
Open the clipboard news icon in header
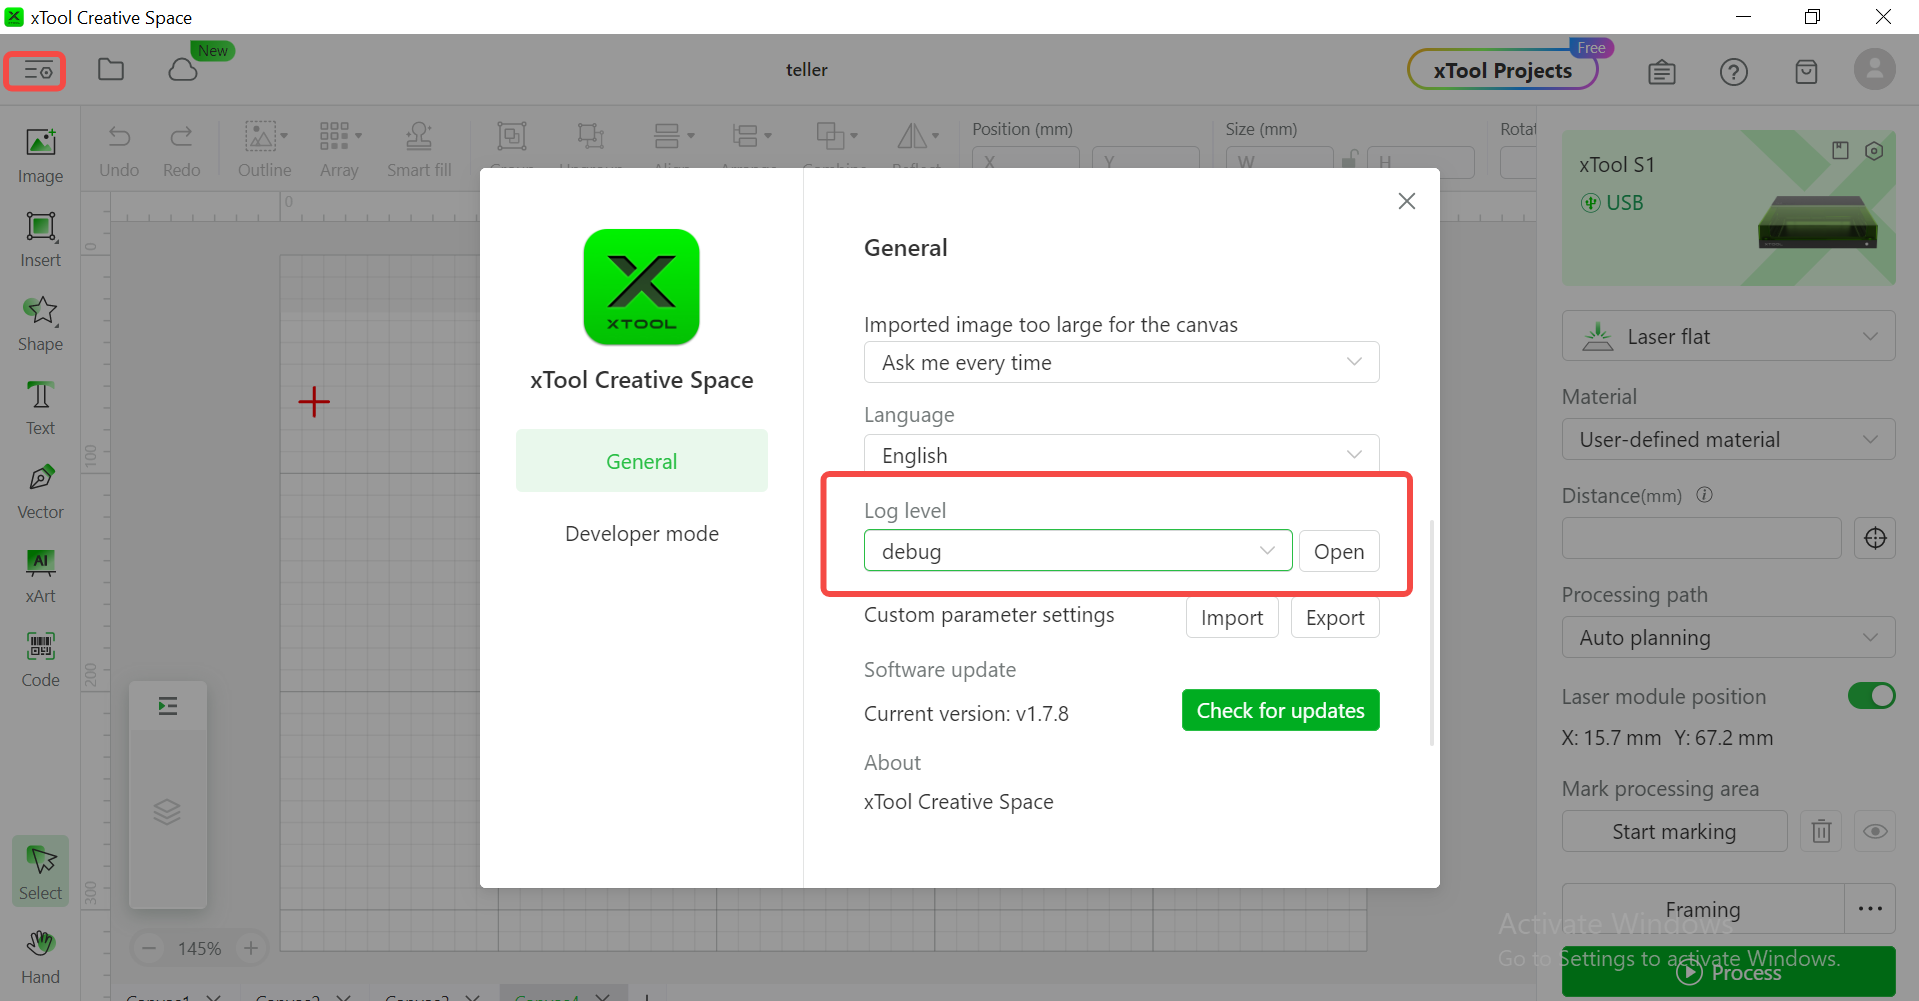tap(1662, 72)
